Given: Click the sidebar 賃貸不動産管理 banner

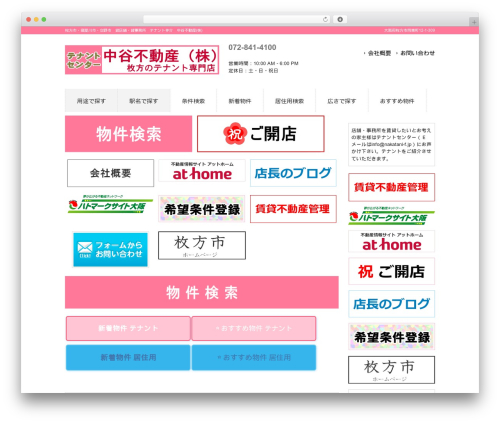Looking at the screenshot, I should click(x=392, y=187).
